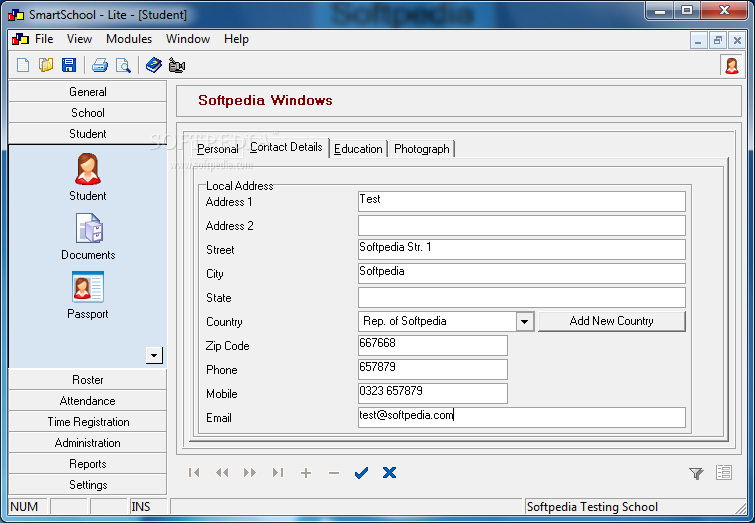Expand the Attendance sidebar section

(88, 401)
